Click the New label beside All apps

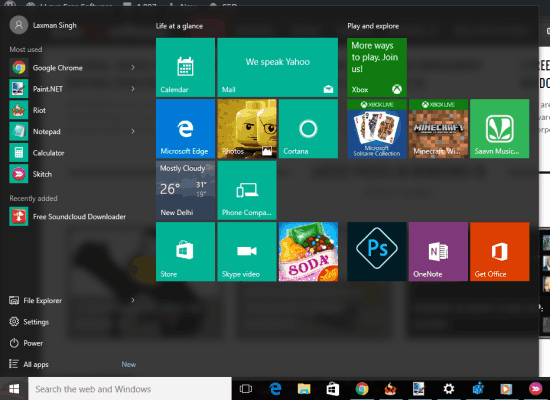[129, 365]
